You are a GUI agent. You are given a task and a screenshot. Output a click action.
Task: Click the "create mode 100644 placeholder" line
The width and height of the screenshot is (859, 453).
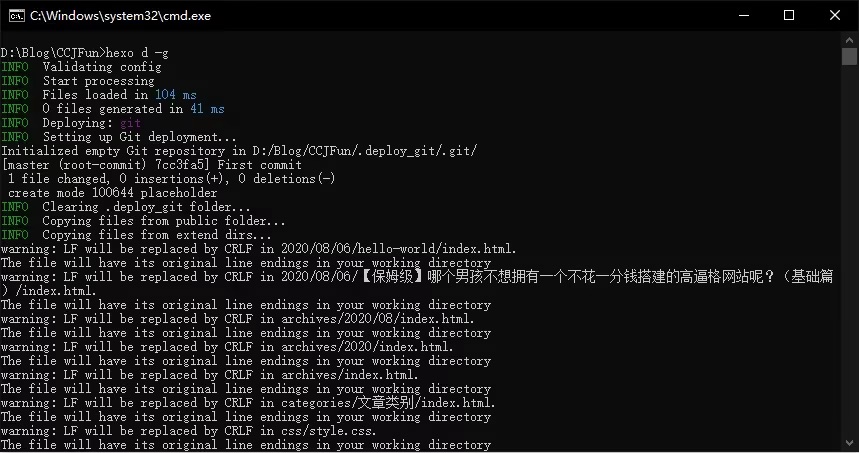(112, 193)
